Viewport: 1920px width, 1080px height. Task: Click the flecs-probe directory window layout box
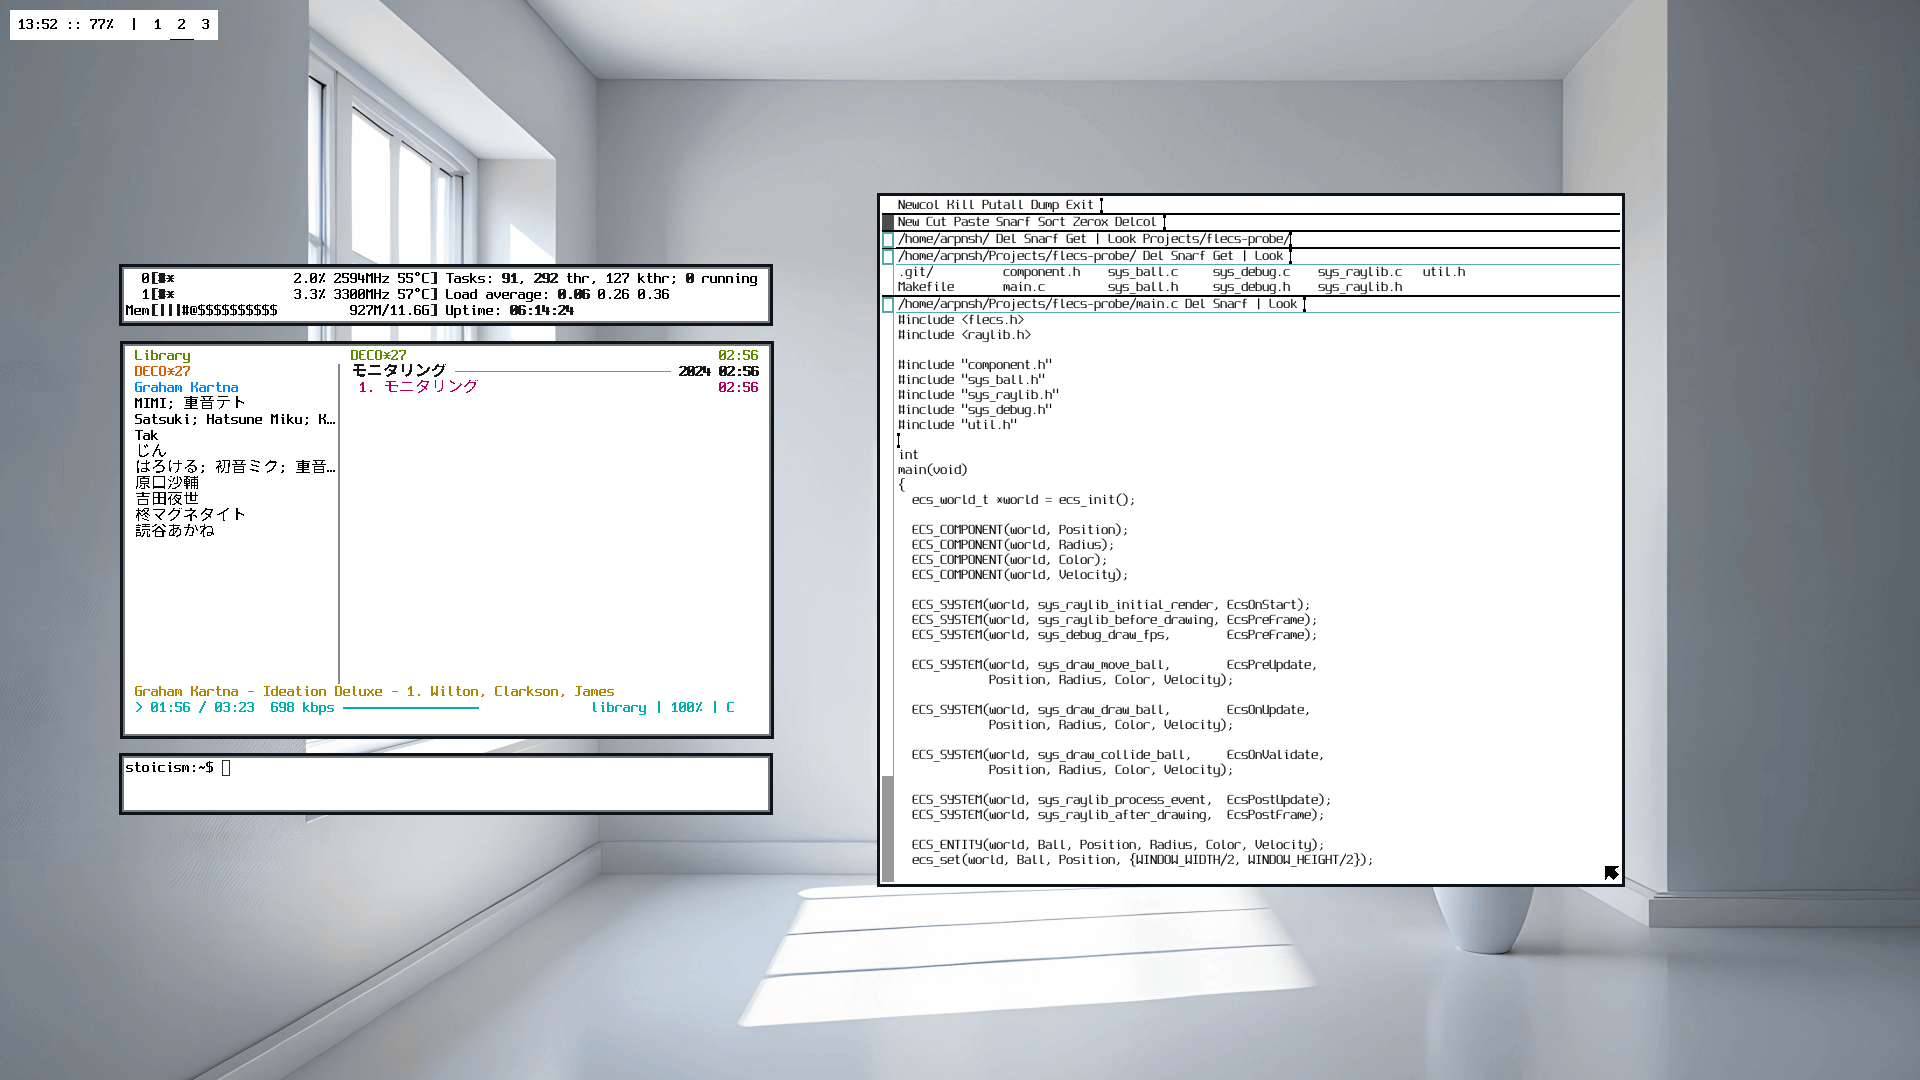(888, 257)
